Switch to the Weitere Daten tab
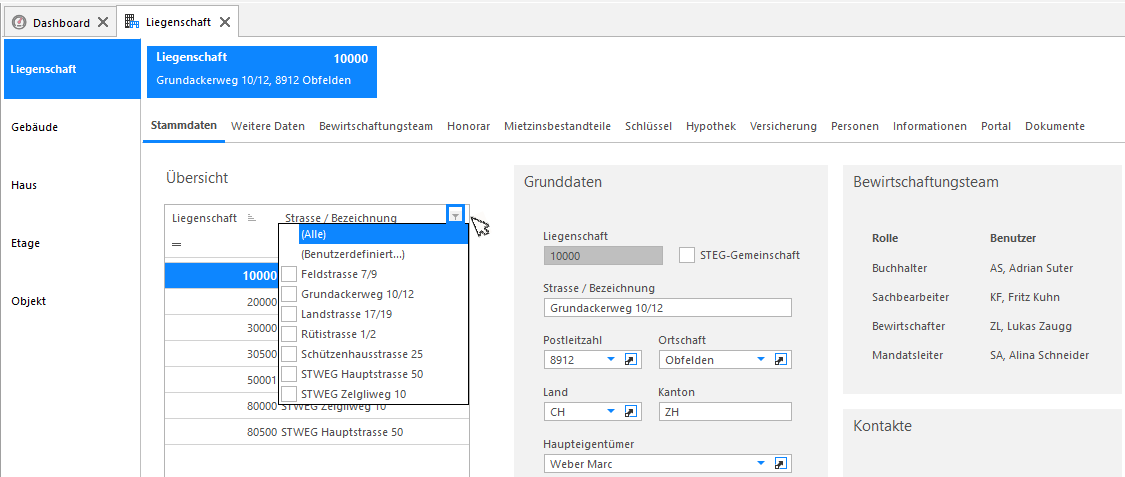The height and width of the screenshot is (477, 1125). click(268, 126)
